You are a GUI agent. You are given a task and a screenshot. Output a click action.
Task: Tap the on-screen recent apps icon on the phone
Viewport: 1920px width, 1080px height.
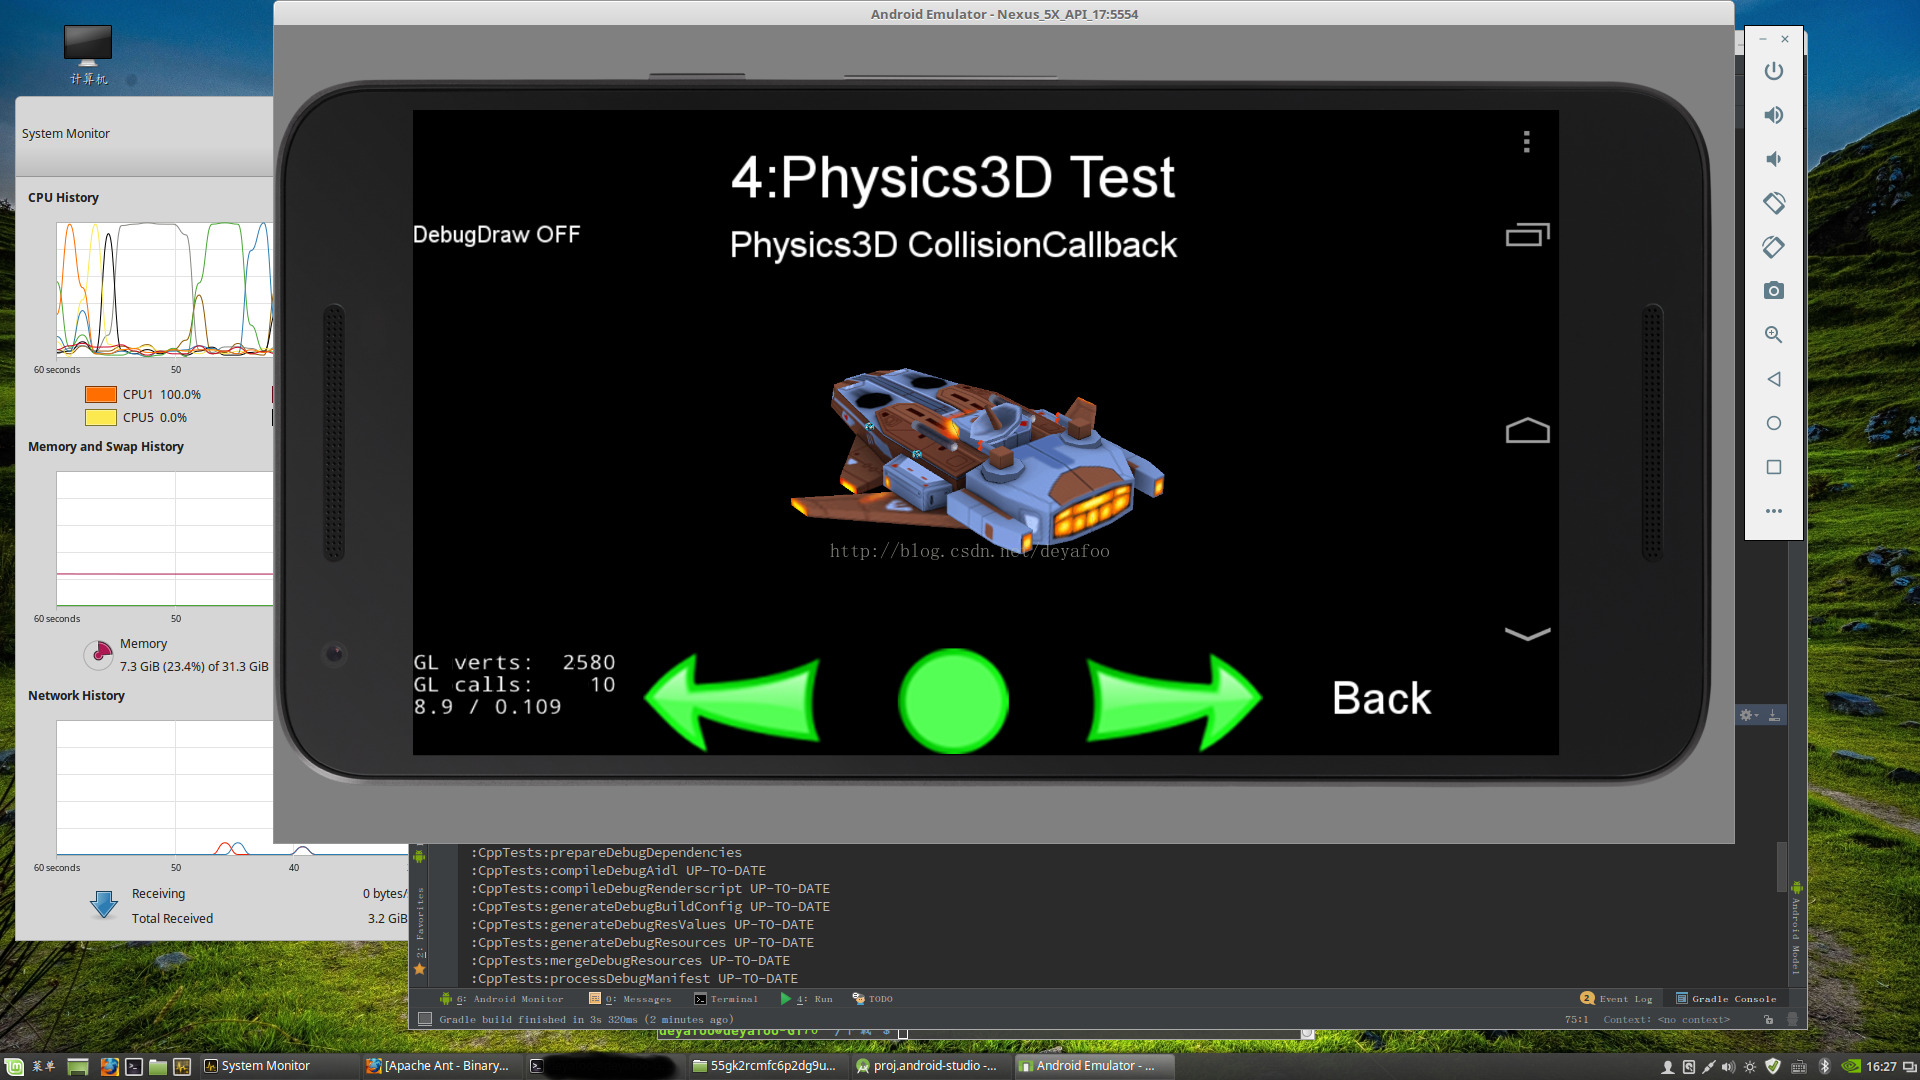click(x=1527, y=235)
